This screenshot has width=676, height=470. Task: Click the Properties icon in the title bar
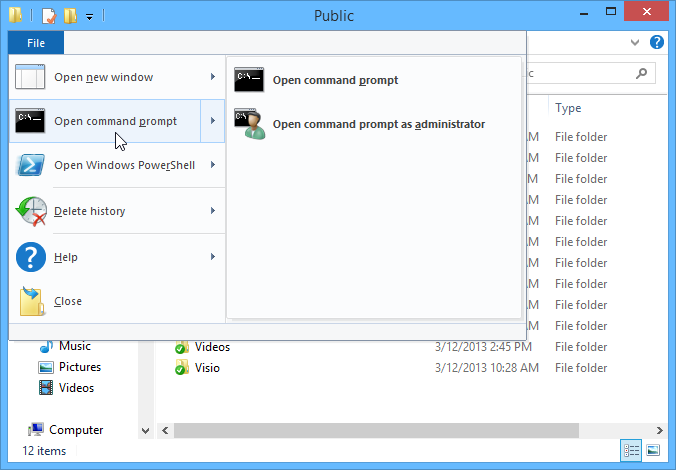(x=47, y=16)
